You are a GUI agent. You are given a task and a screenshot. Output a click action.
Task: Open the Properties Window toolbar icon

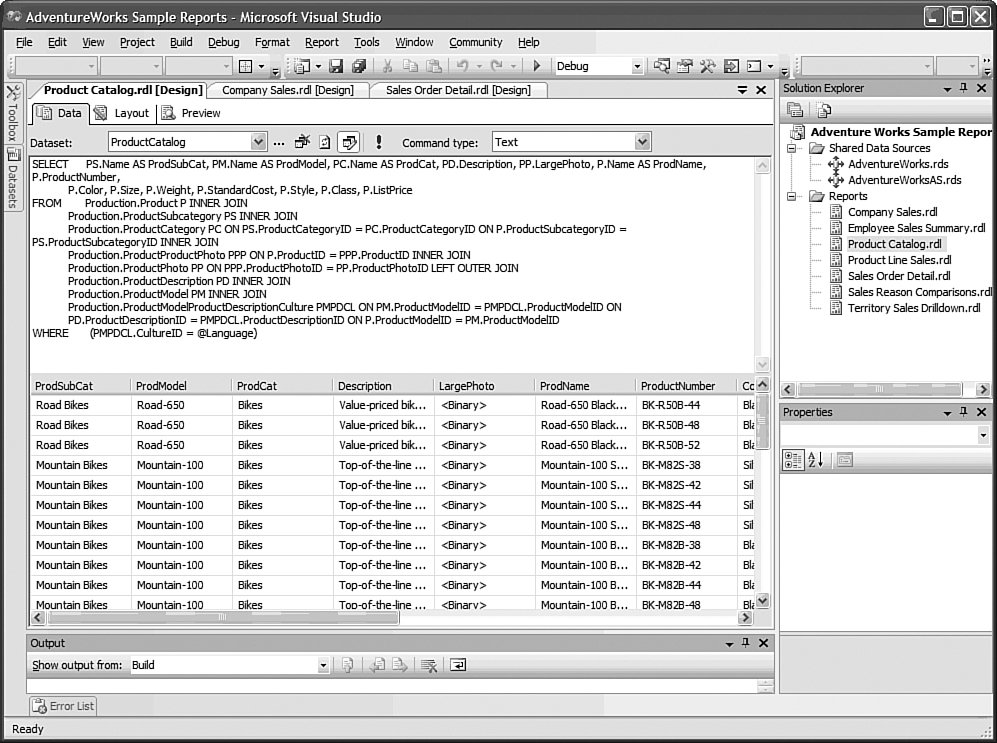pyautogui.click(x=685, y=66)
